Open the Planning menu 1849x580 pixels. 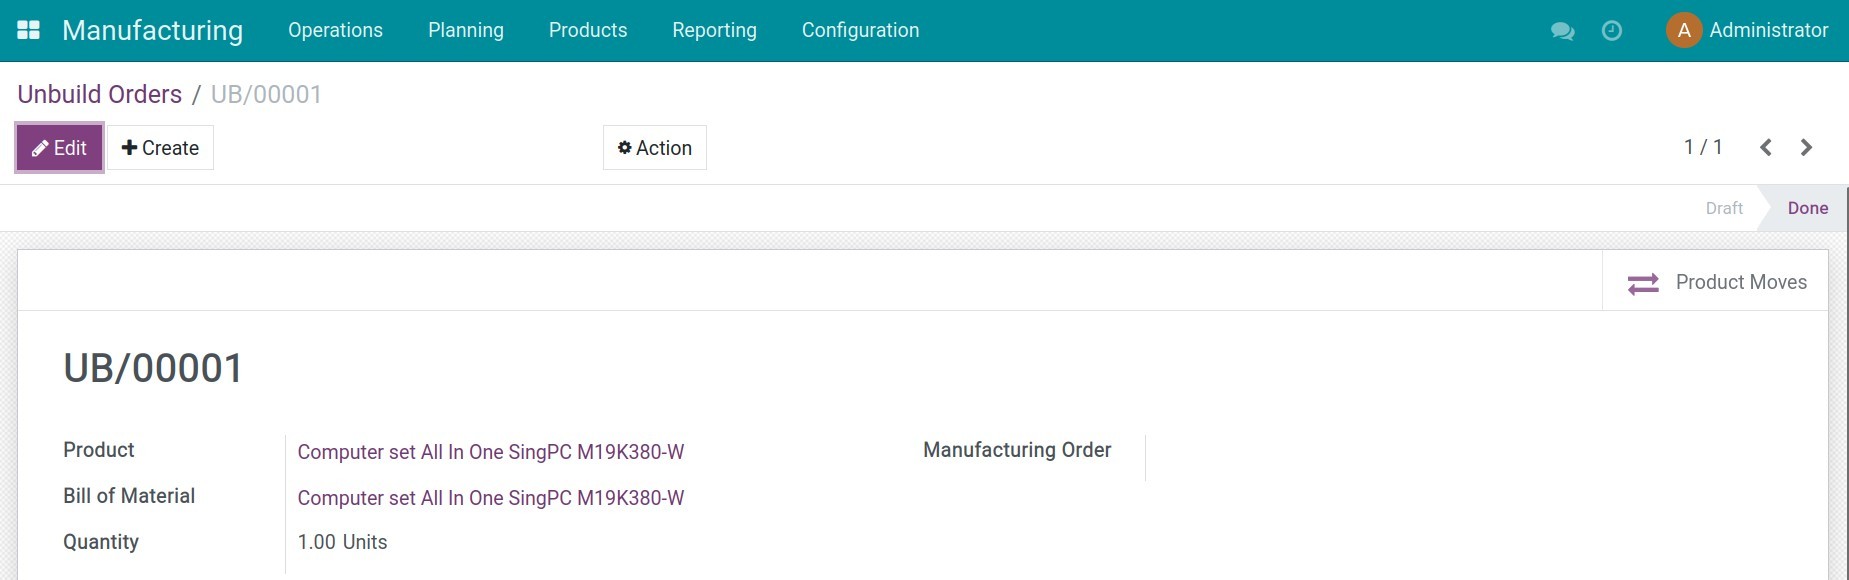click(466, 30)
